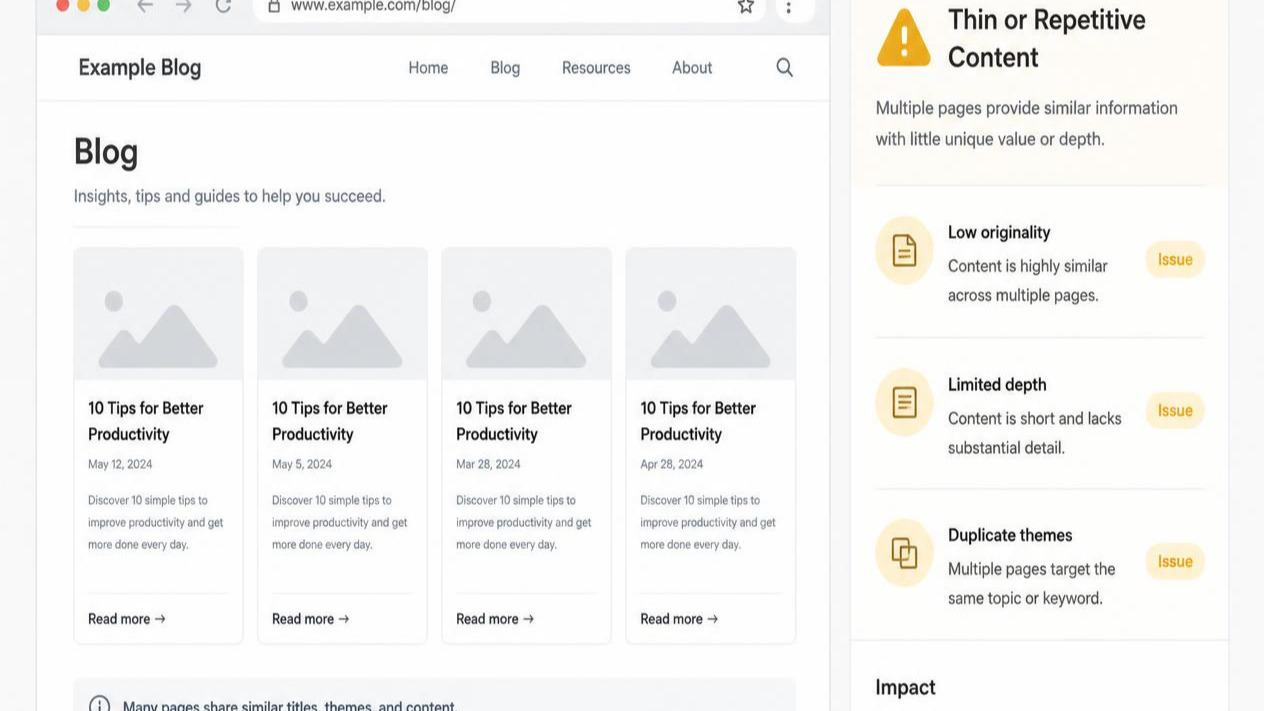This screenshot has height=711, width=1264.
Task: Click the "Blog" page heading
Action: [x=106, y=152]
